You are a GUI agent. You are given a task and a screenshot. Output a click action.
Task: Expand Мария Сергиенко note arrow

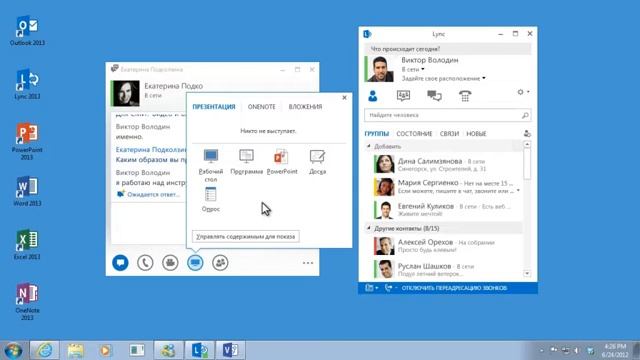(518, 191)
